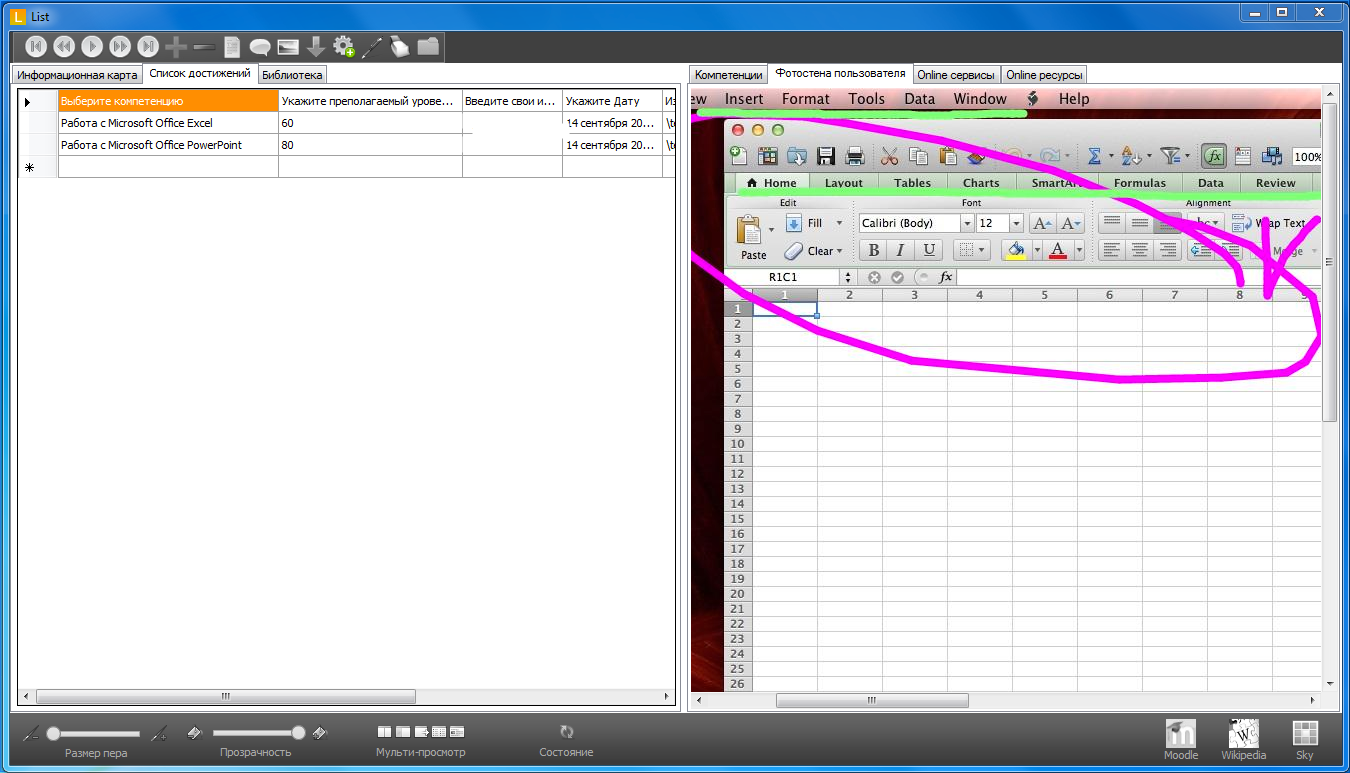
Task: Switch to Online ресурсы tab
Action: [x=1044, y=75]
